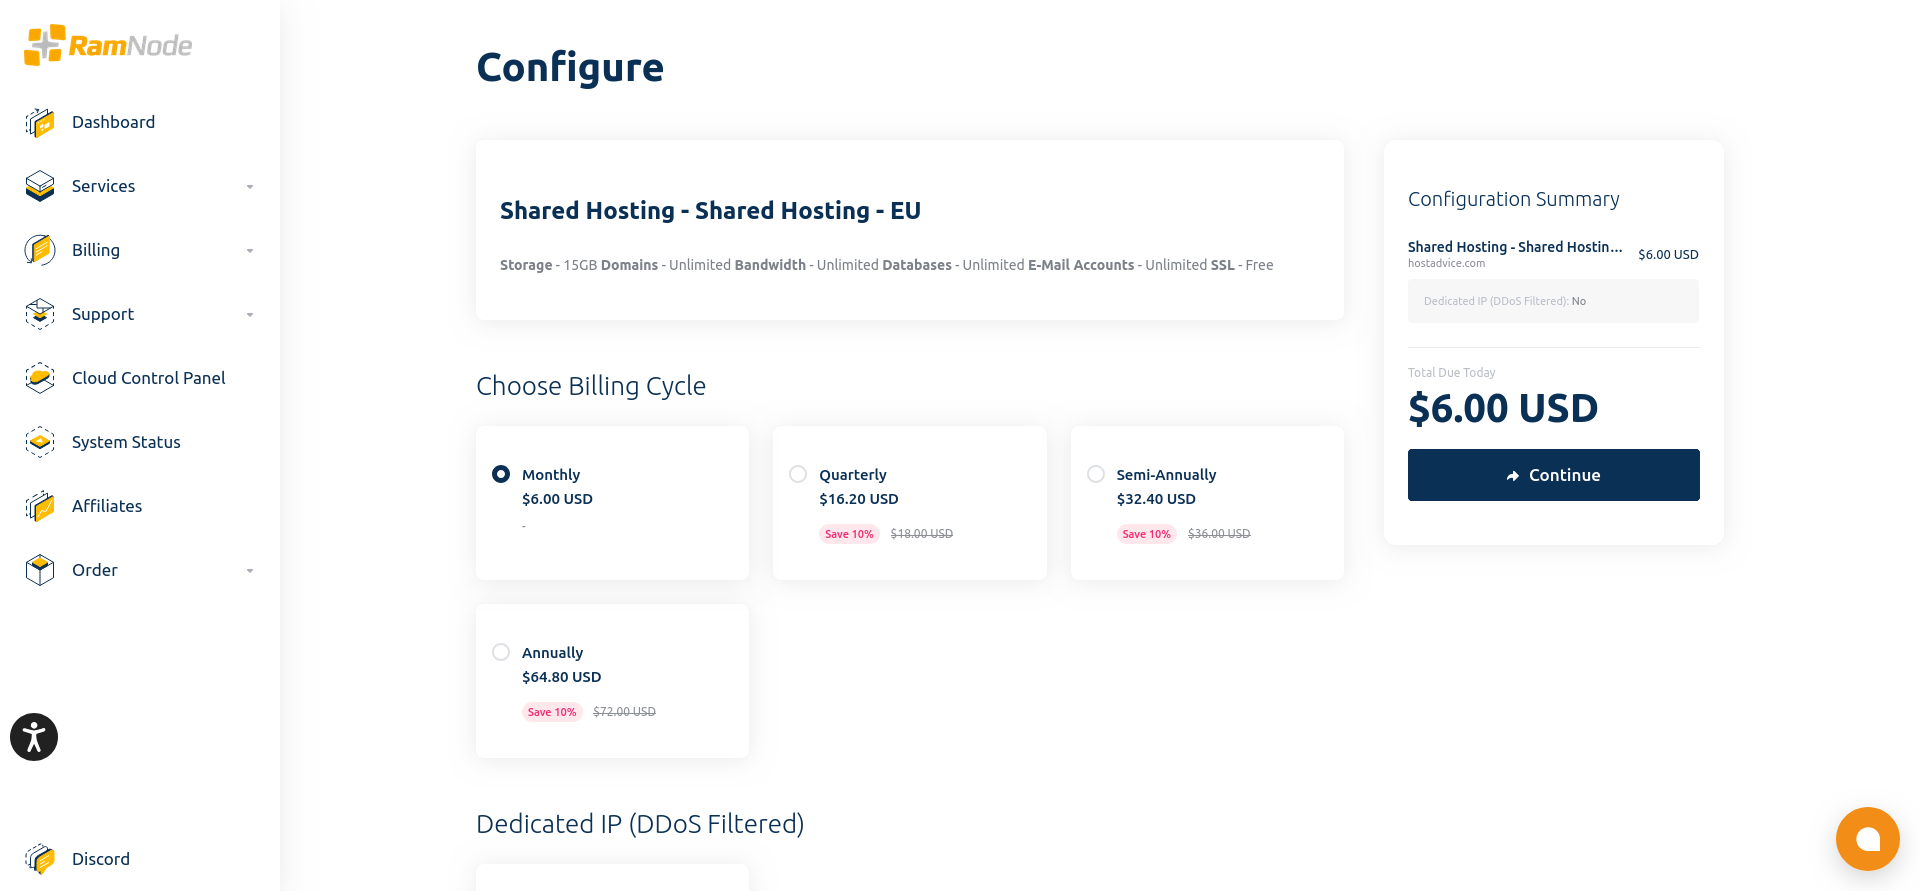Click the Support sidebar icon

pyautogui.click(x=40, y=314)
